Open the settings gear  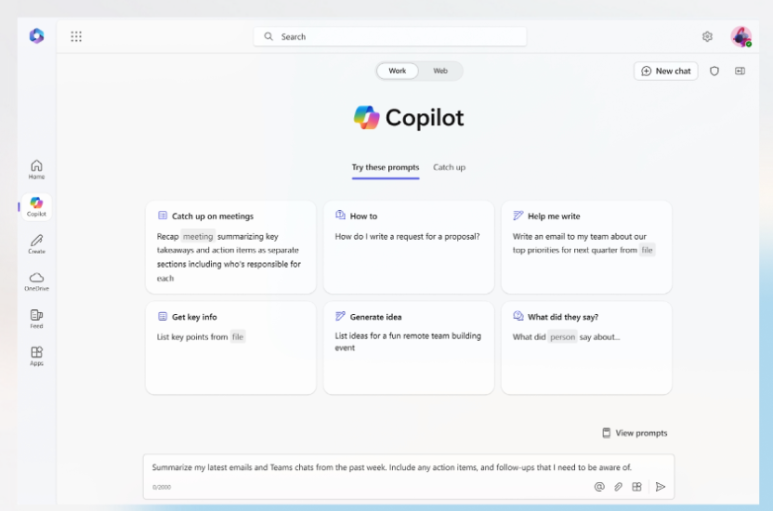click(707, 36)
